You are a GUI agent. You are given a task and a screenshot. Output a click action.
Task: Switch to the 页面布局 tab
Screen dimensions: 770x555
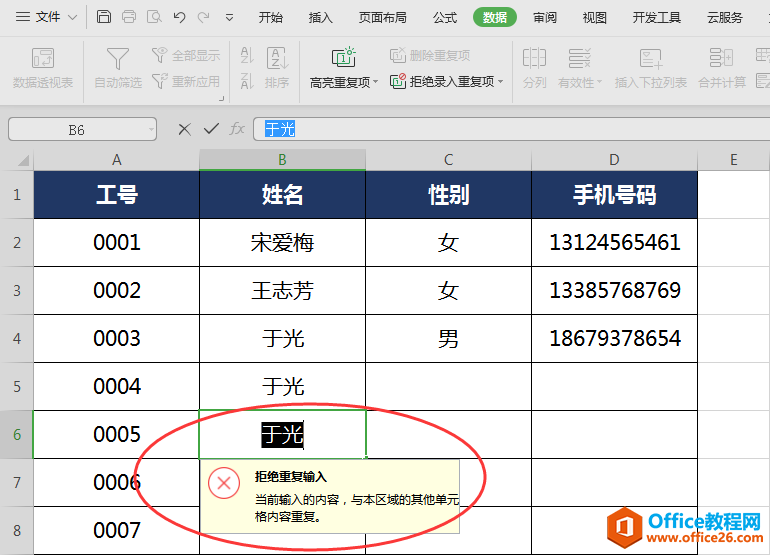[383, 17]
